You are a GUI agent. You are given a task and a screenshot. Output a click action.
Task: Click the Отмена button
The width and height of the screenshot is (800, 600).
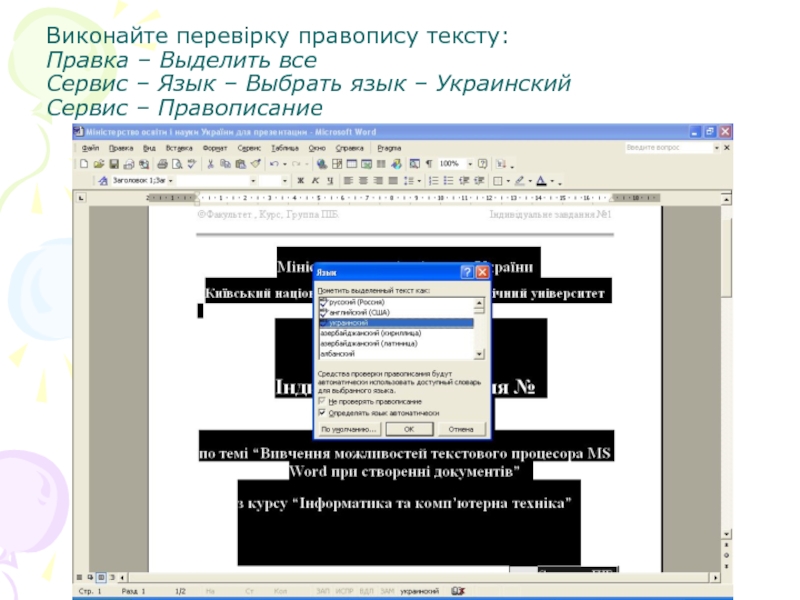[460, 429]
